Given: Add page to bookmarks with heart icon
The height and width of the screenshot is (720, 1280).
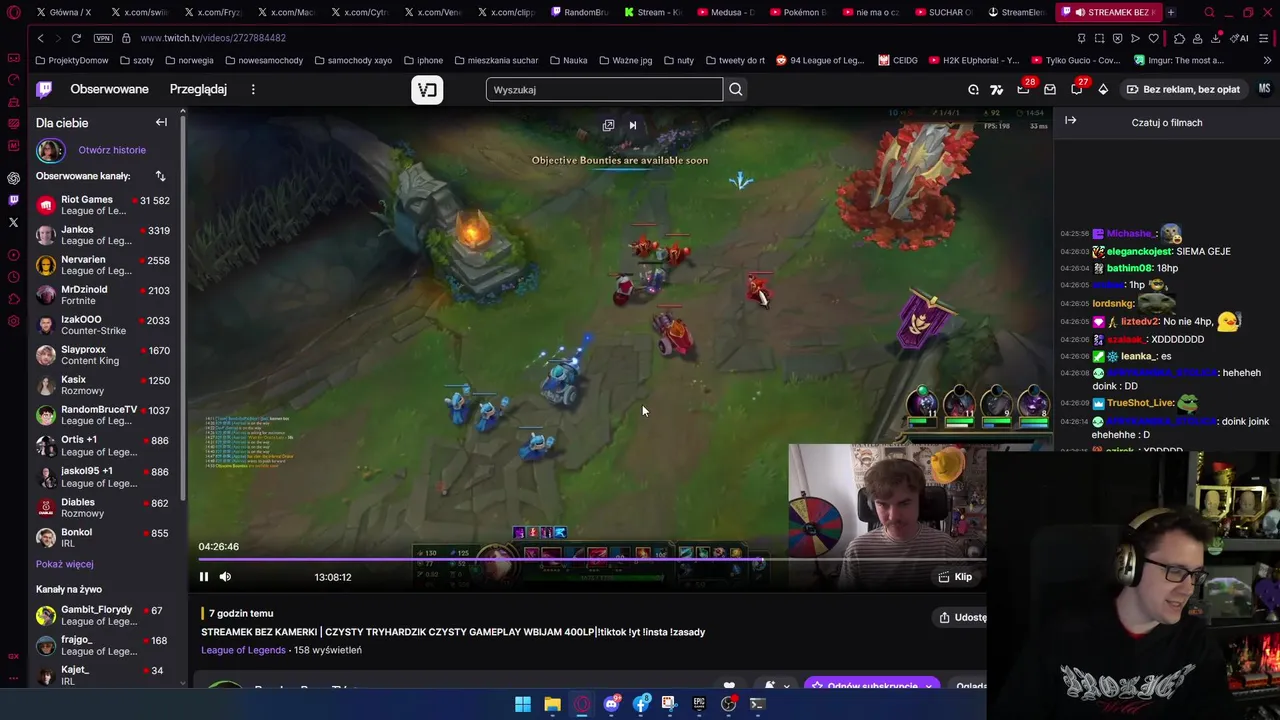Looking at the screenshot, I should point(1153,38).
